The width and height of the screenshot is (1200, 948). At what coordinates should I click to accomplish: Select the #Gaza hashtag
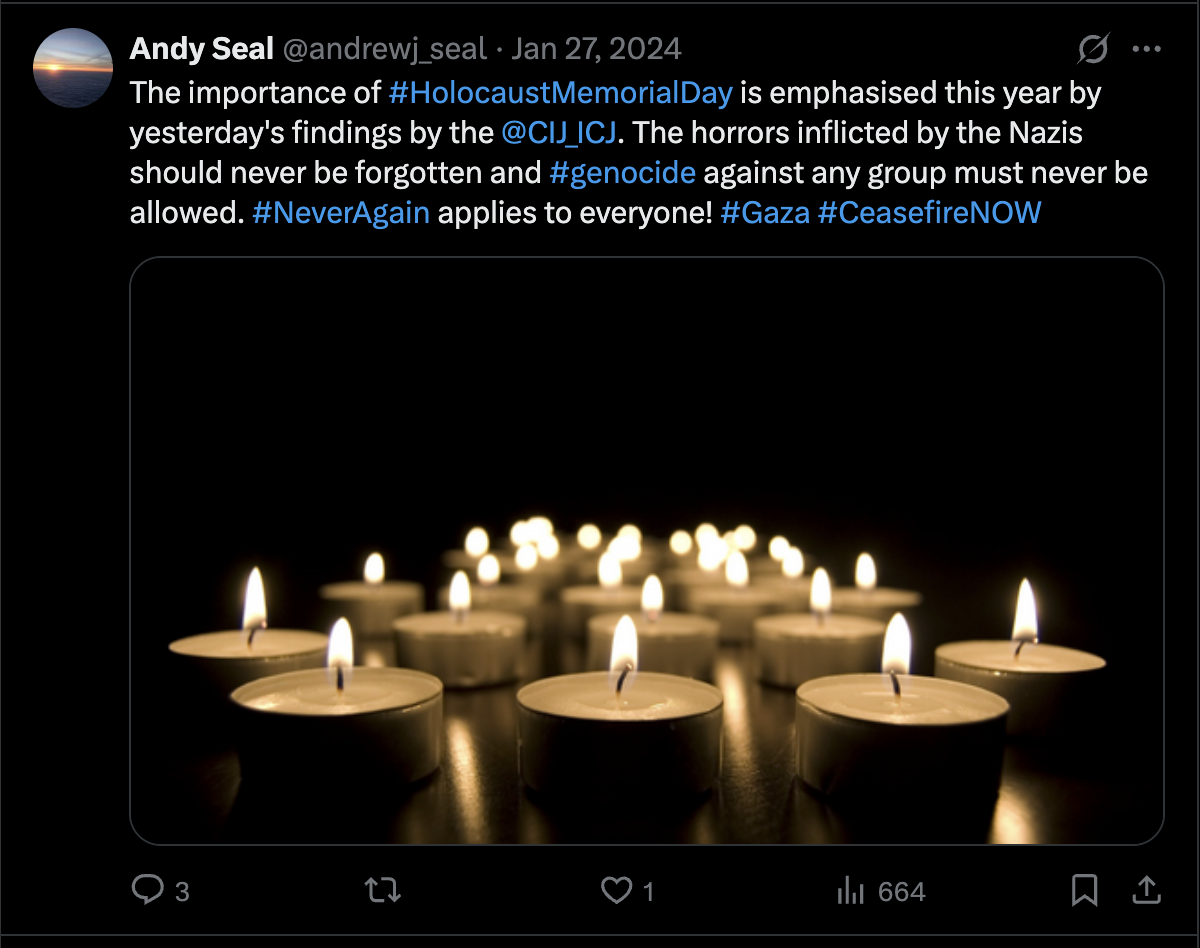764,212
